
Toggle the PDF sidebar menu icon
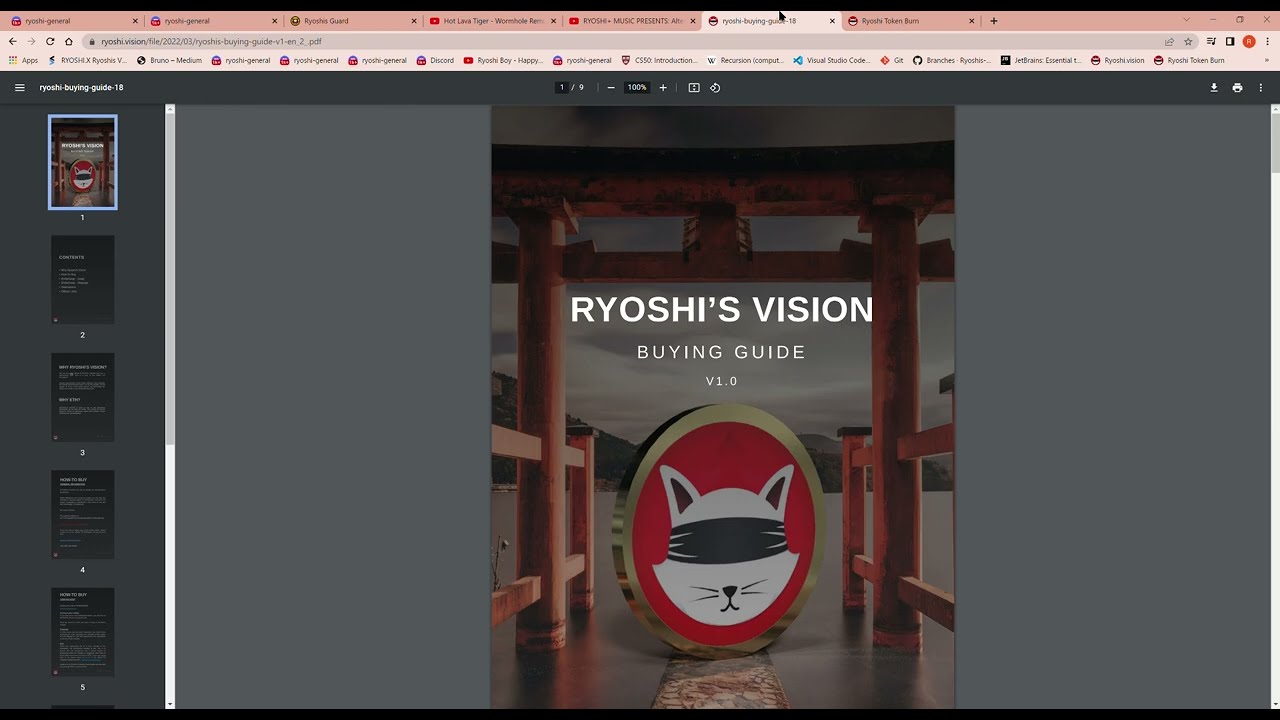(19, 88)
